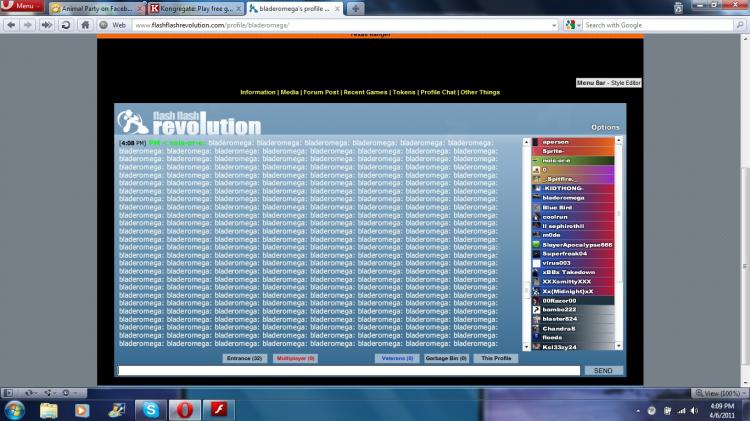Close the bladeromega's profile tab
Viewport: 750px width, 421px height.
click(x=337, y=9)
